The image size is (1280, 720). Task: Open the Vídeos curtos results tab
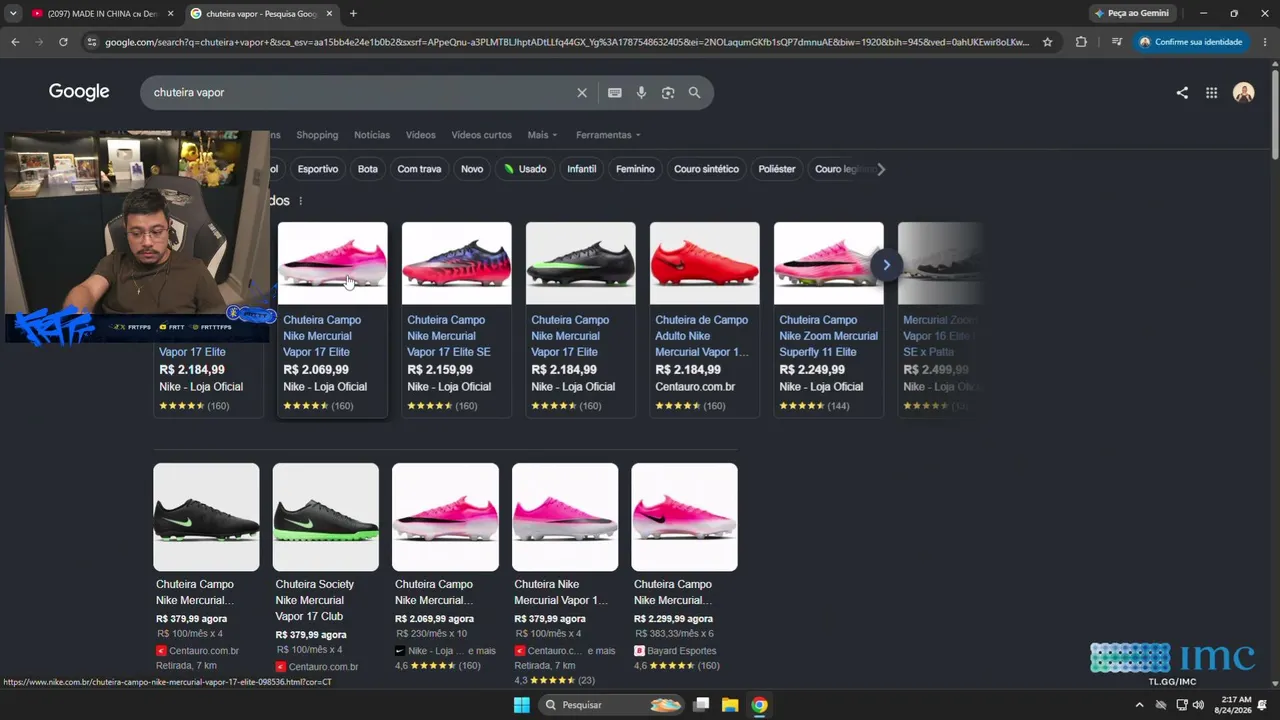[x=481, y=135]
